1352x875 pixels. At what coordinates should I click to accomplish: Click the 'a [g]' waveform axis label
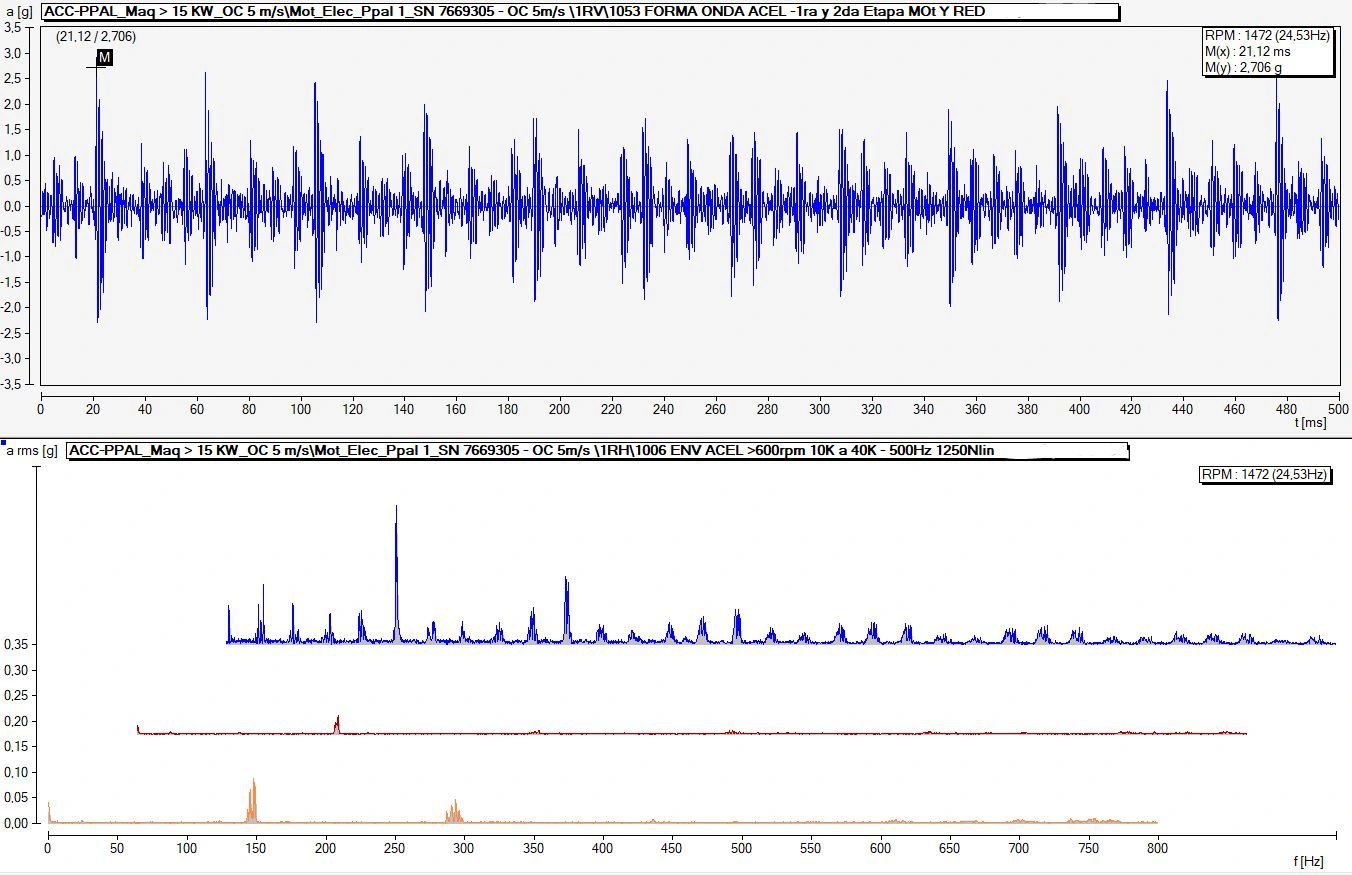pos(19,12)
